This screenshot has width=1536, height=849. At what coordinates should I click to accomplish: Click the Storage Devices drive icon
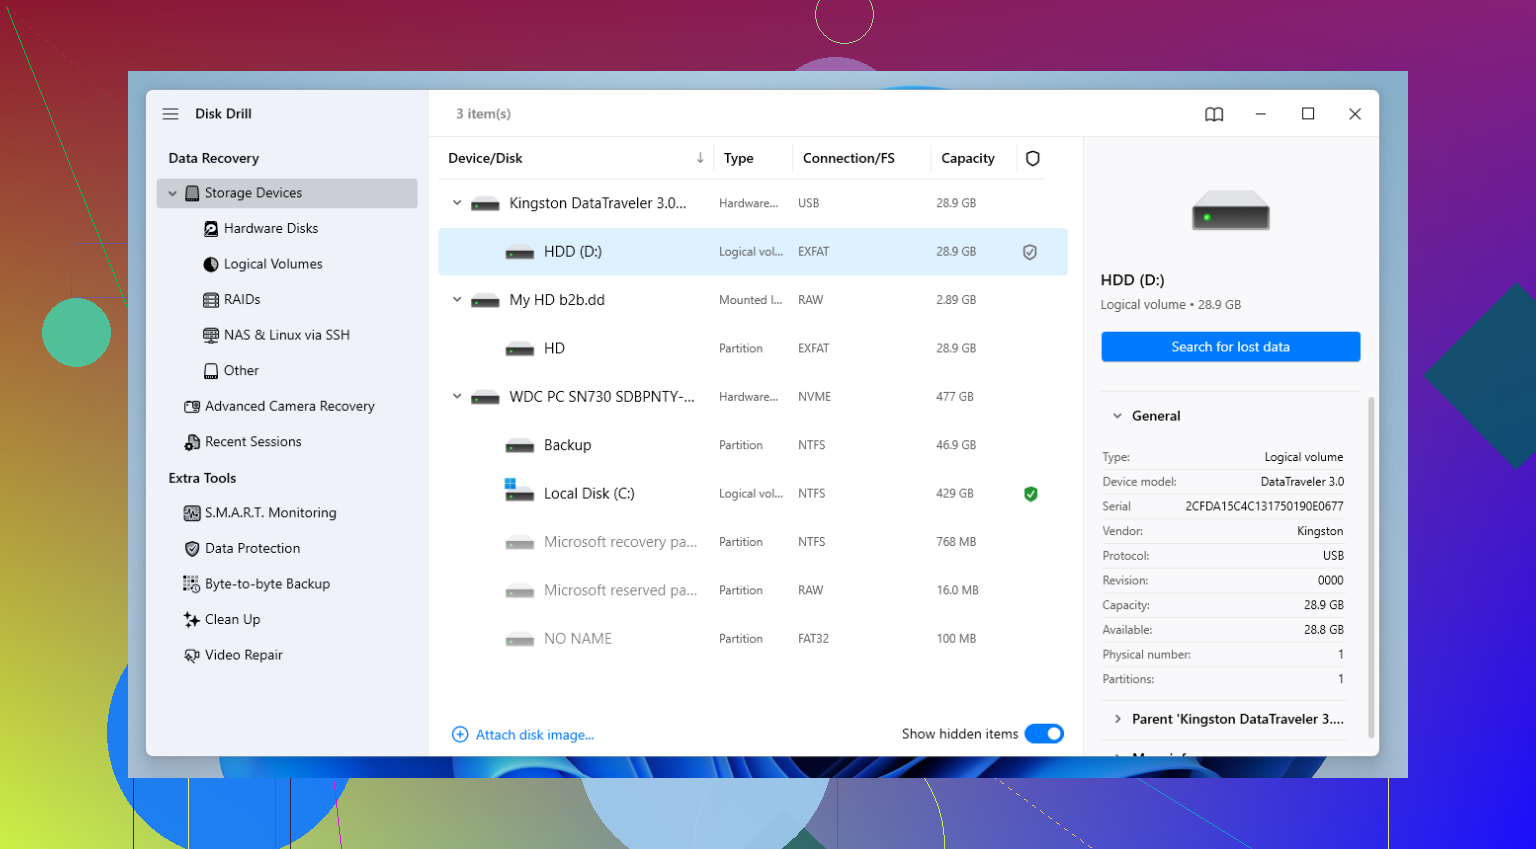pyautogui.click(x=192, y=193)
